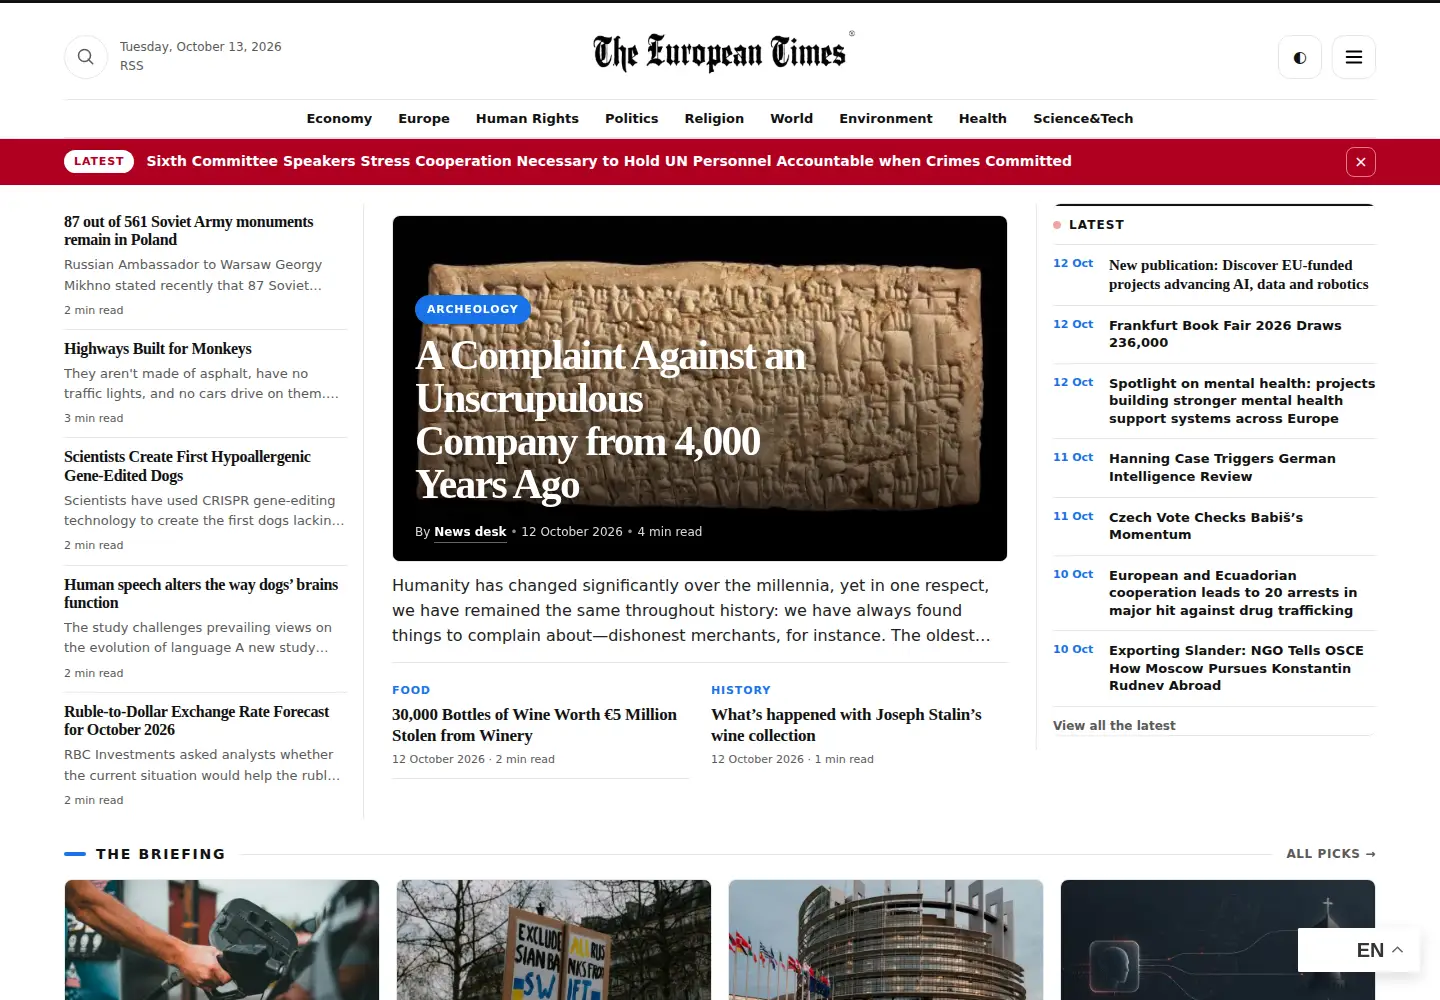Visit the Science&Tech section

click(1083, 118)
